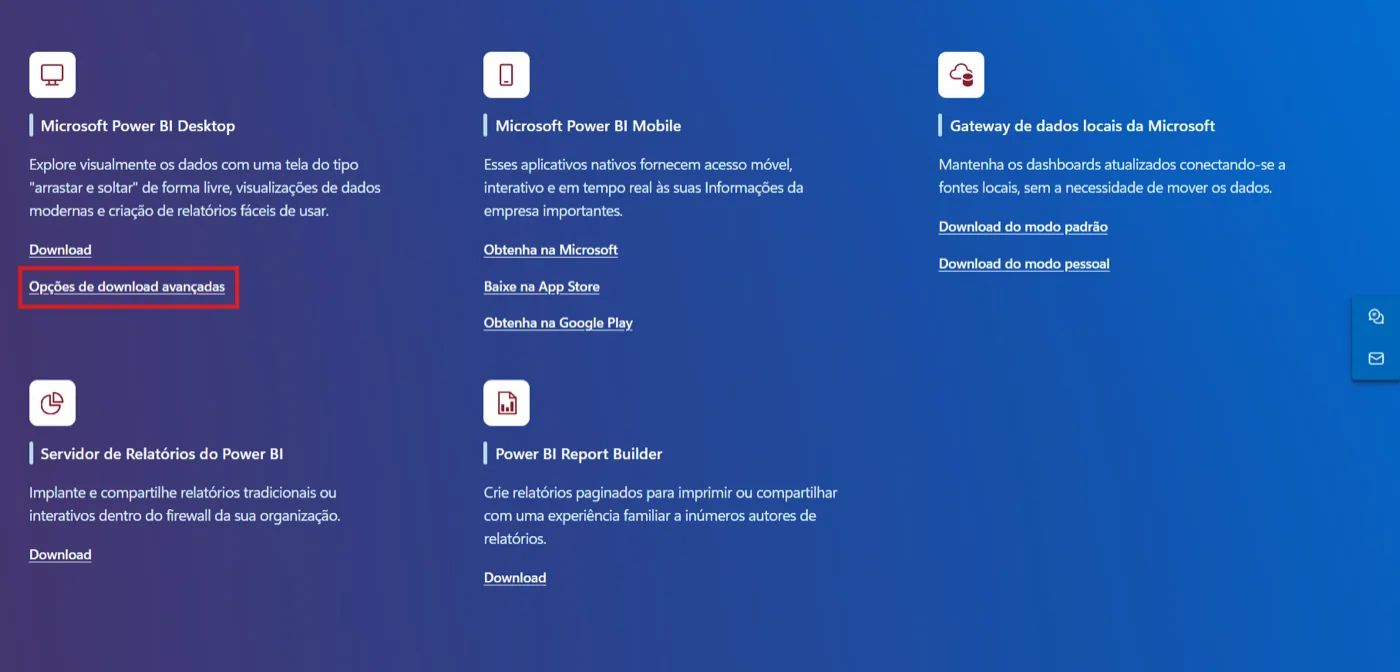
Task: Click the Report Builder document chart icon
Action: pos(506,403)
